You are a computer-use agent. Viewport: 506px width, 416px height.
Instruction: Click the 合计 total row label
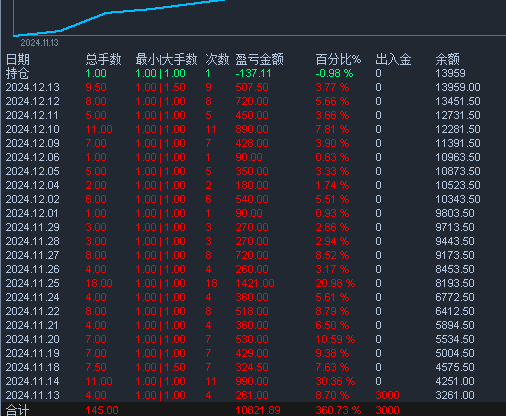pyautogui.click(x=18, y=410)
